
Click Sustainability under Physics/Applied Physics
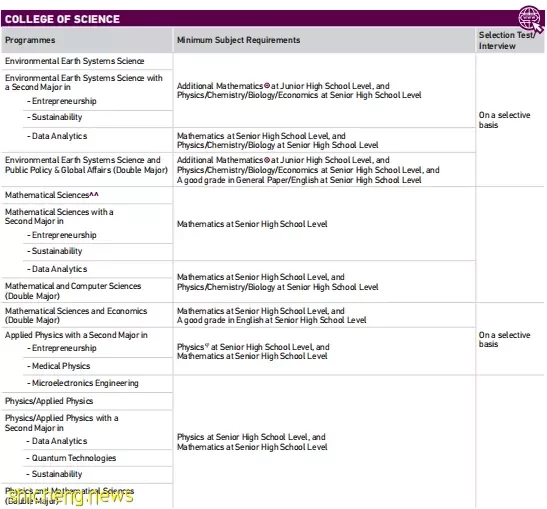(x=54, y=474)
